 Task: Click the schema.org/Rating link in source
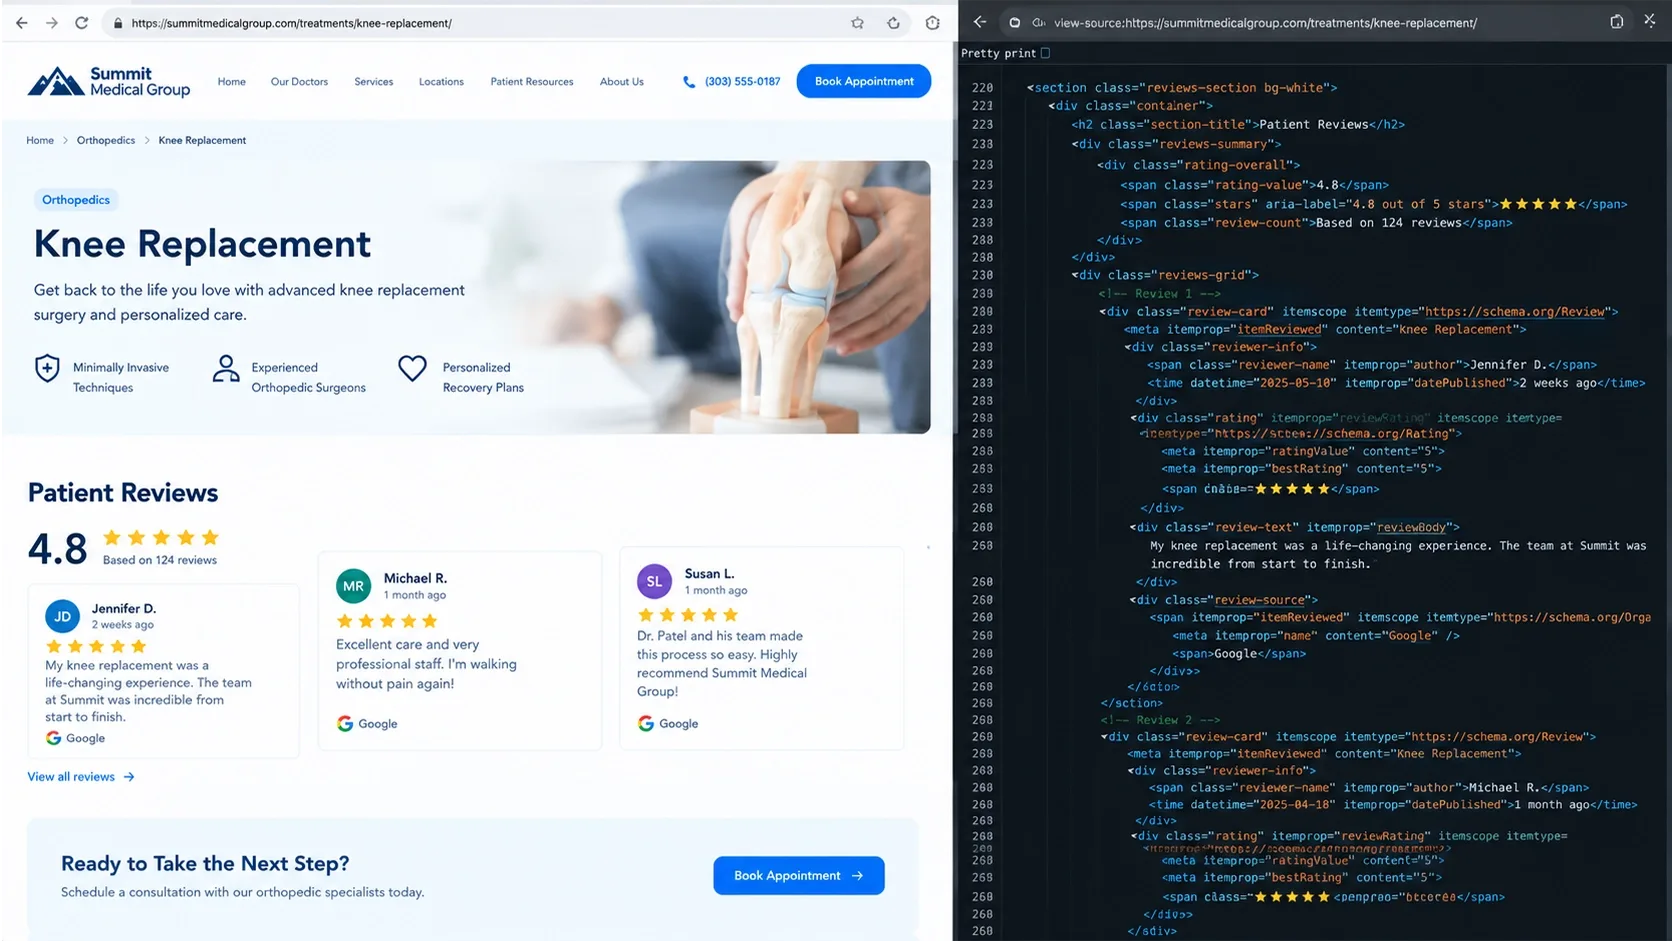tap(1331, 433)
